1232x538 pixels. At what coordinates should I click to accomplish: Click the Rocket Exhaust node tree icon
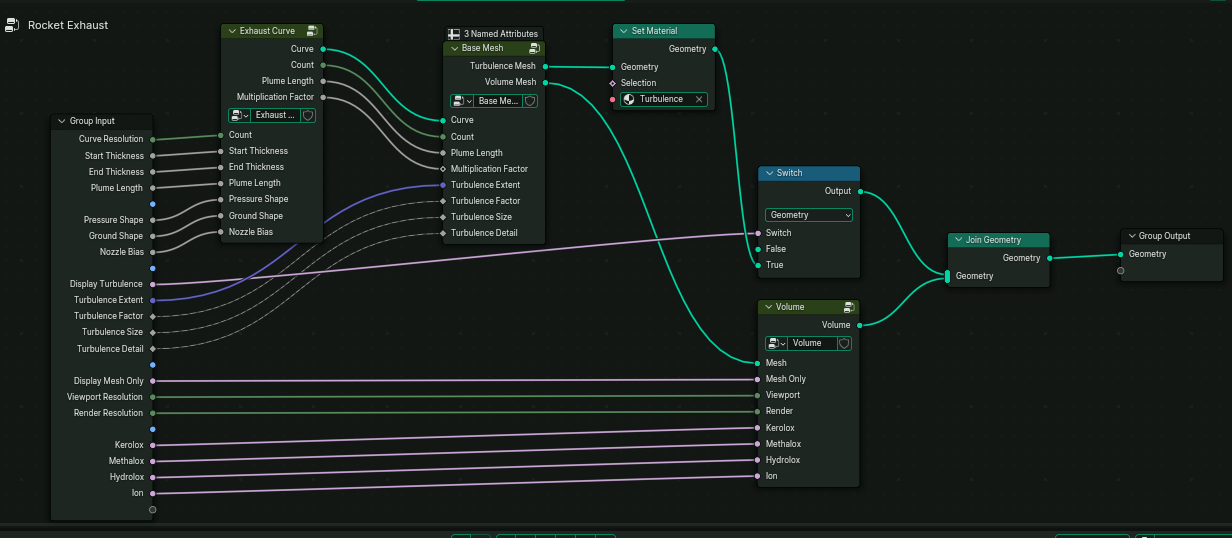click(12, 25)
